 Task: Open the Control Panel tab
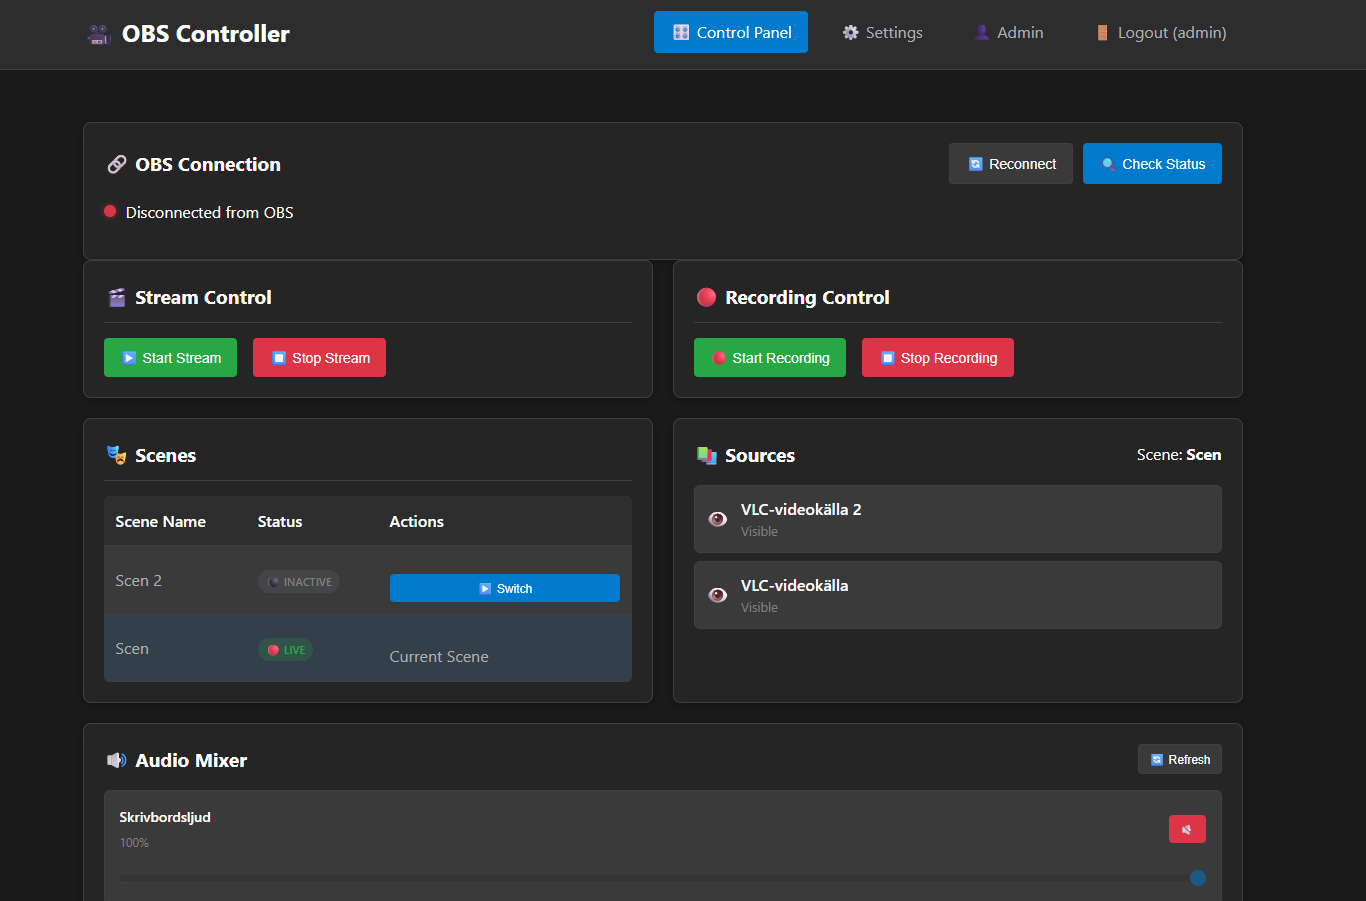pos(731,32)
